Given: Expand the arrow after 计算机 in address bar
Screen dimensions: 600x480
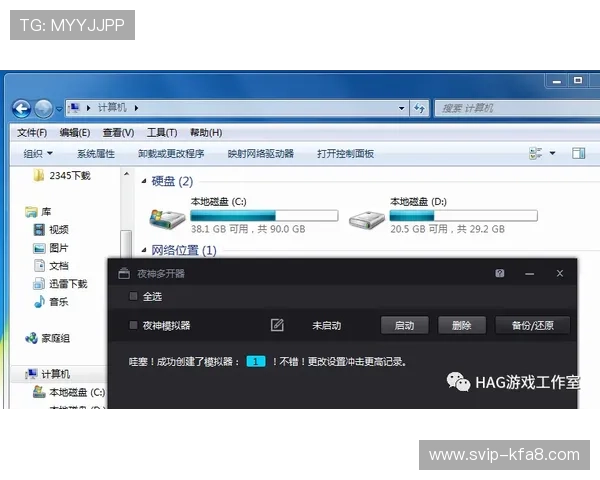Looking at the screenshot, I should pyautogui.click(x=136, y=108).
